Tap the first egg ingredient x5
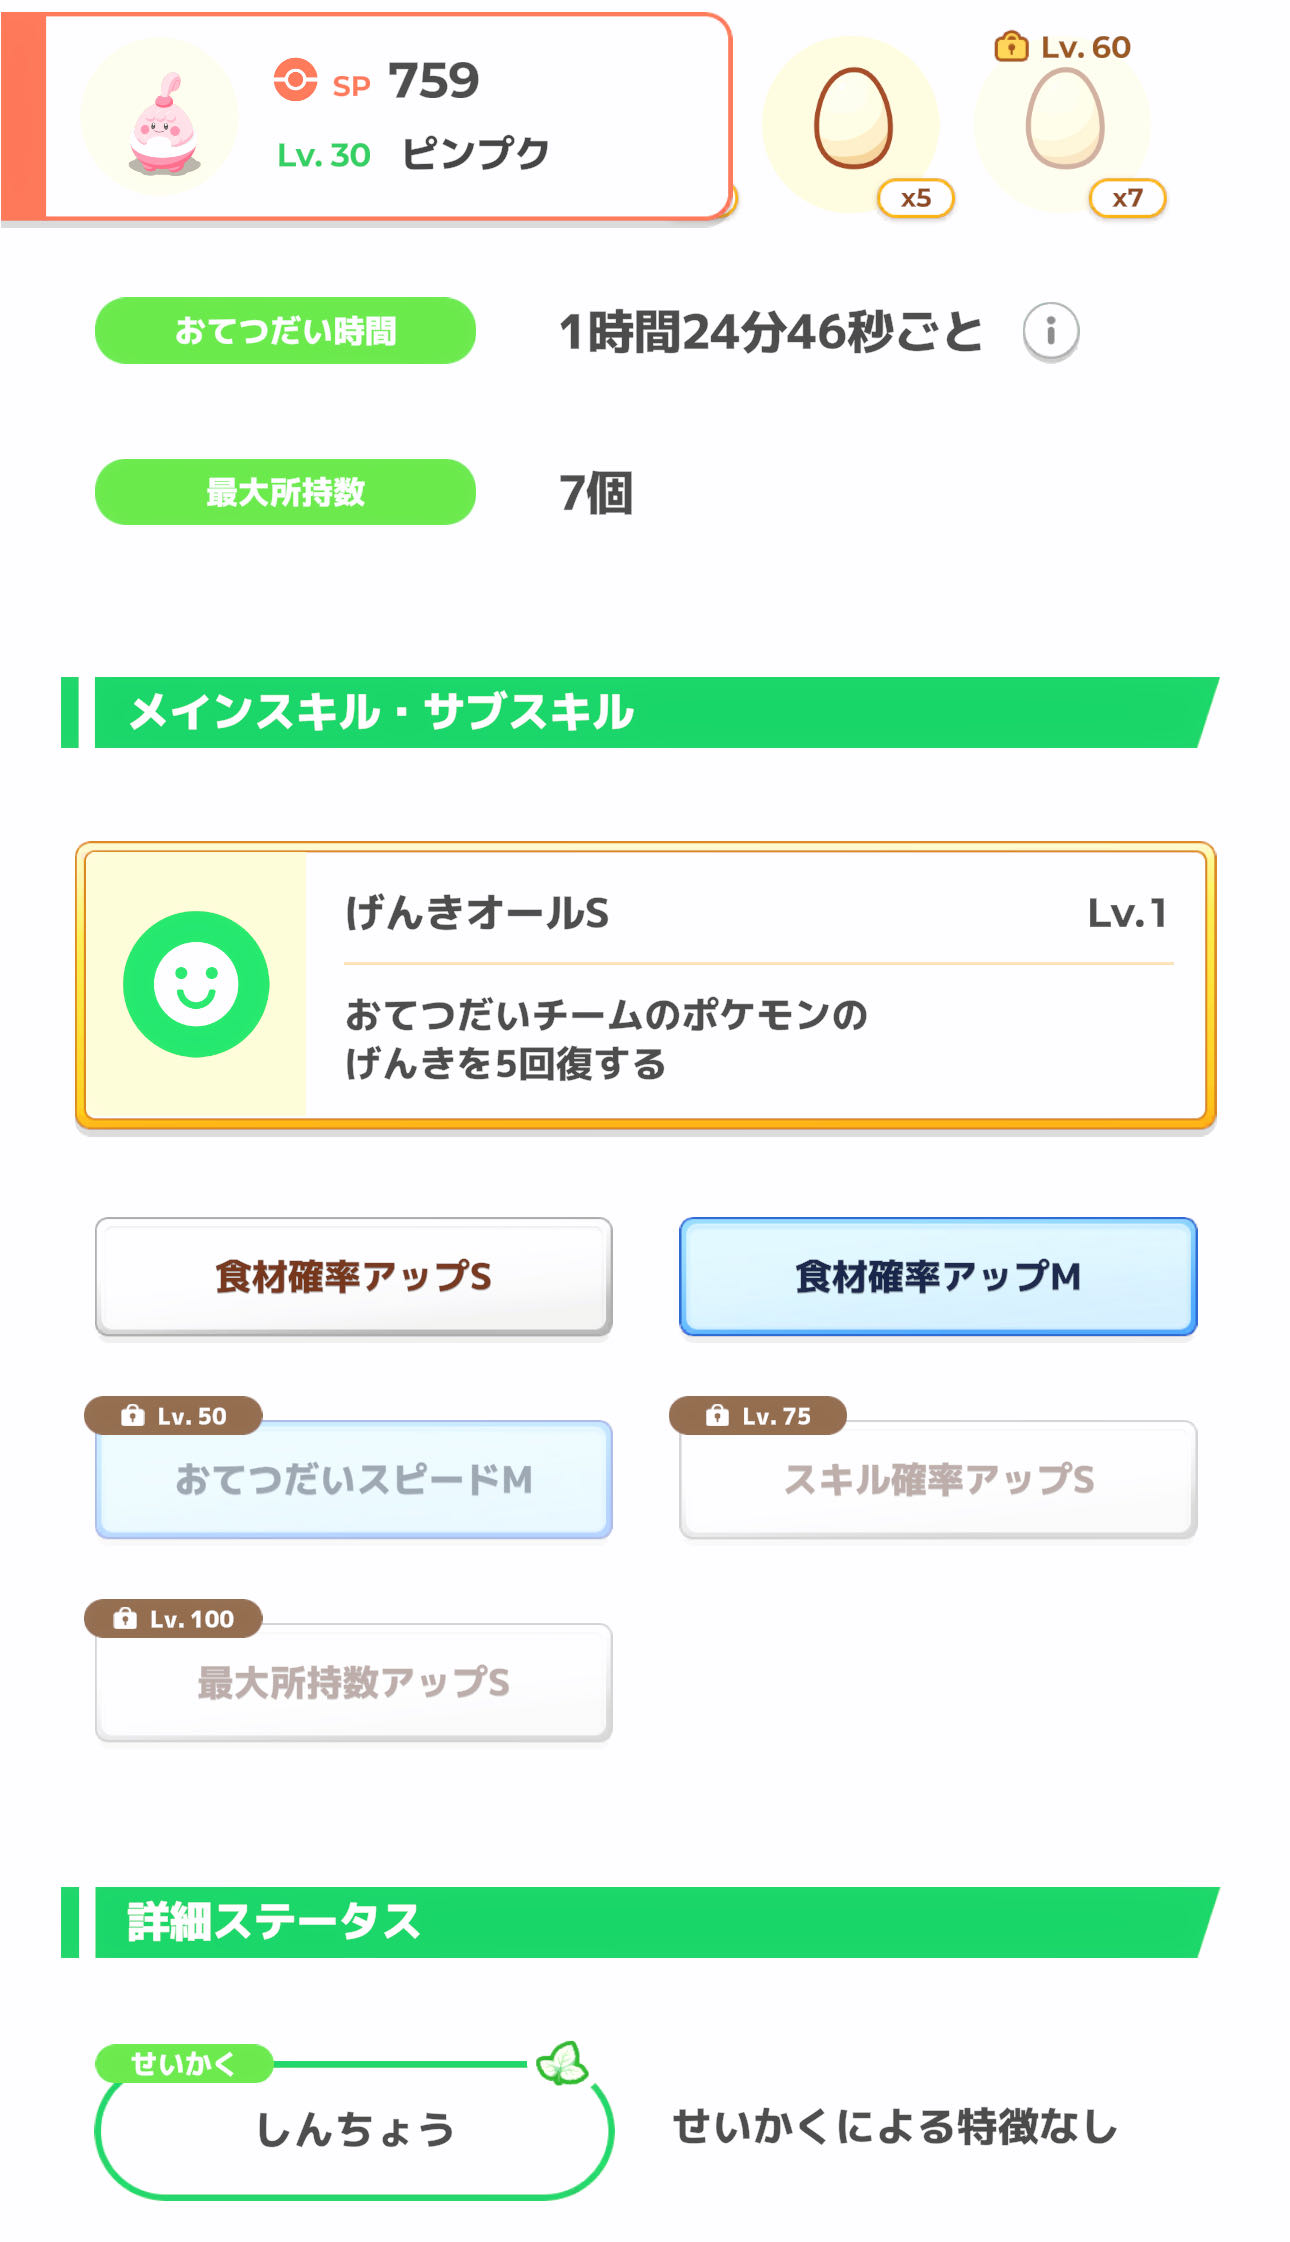1290x2242 pixels. [852, 122]
